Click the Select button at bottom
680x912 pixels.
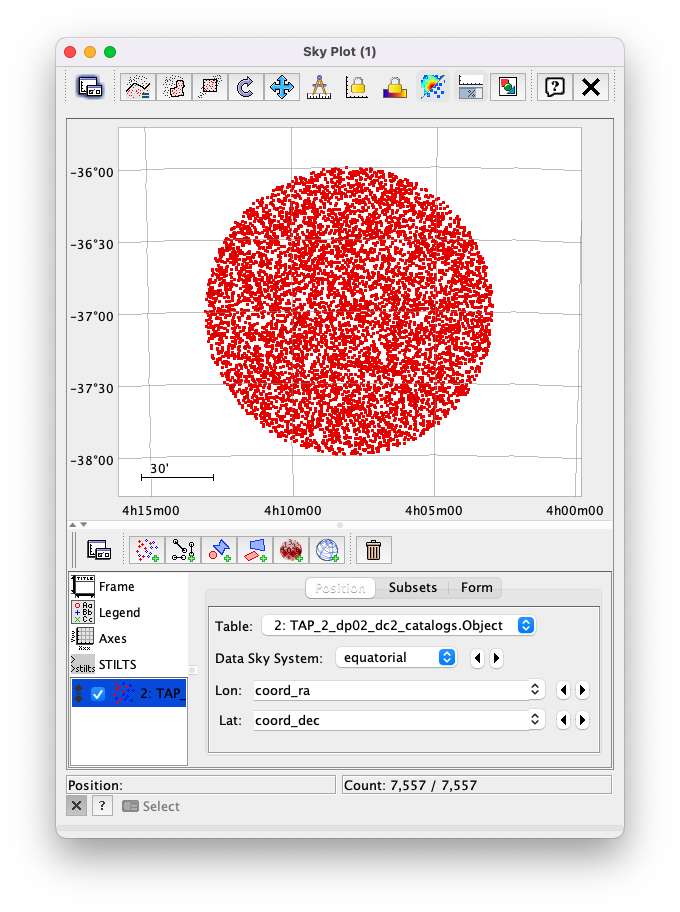[151, 806]
